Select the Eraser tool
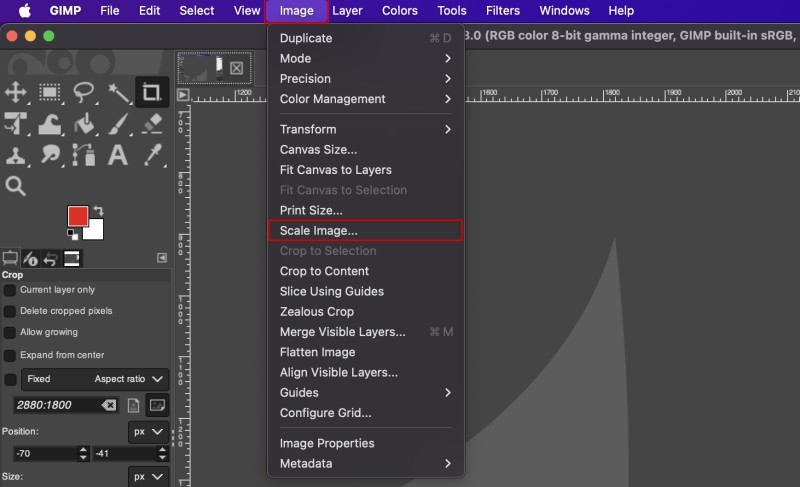Image resolution: width=800 pixels, height=487 pixels. (x=152, y=124)
